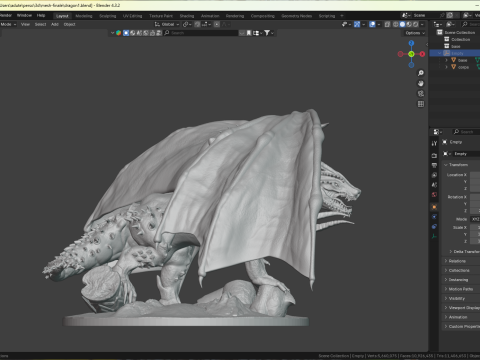Viewport: 480px width, 360px height.
Task: Click the green Y axis on navigation gizmo
Action: pyautogui.click(x=411, y=54)
